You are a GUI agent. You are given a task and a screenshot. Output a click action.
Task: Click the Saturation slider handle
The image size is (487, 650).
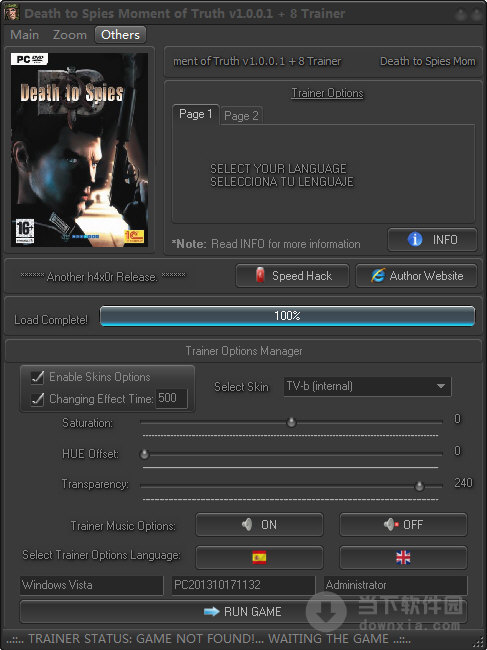pos(292,422)
